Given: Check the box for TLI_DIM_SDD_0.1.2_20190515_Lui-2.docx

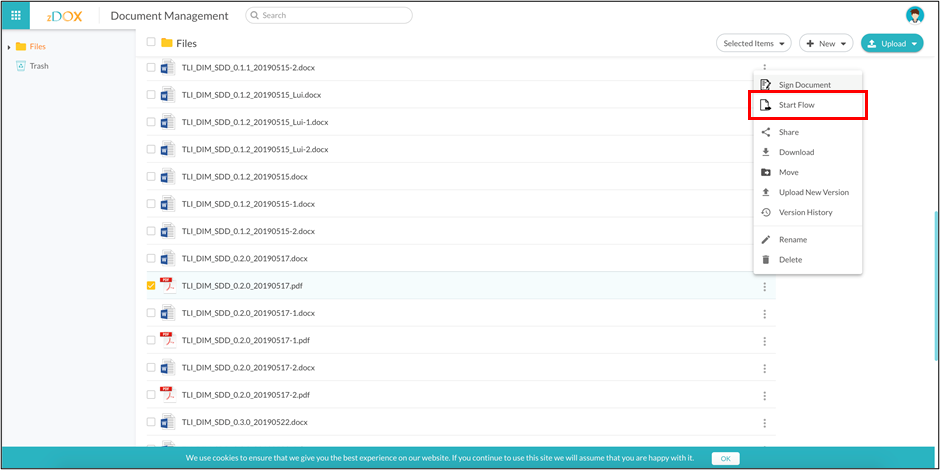Looking at the screenshot, I should tap(151, 149).
